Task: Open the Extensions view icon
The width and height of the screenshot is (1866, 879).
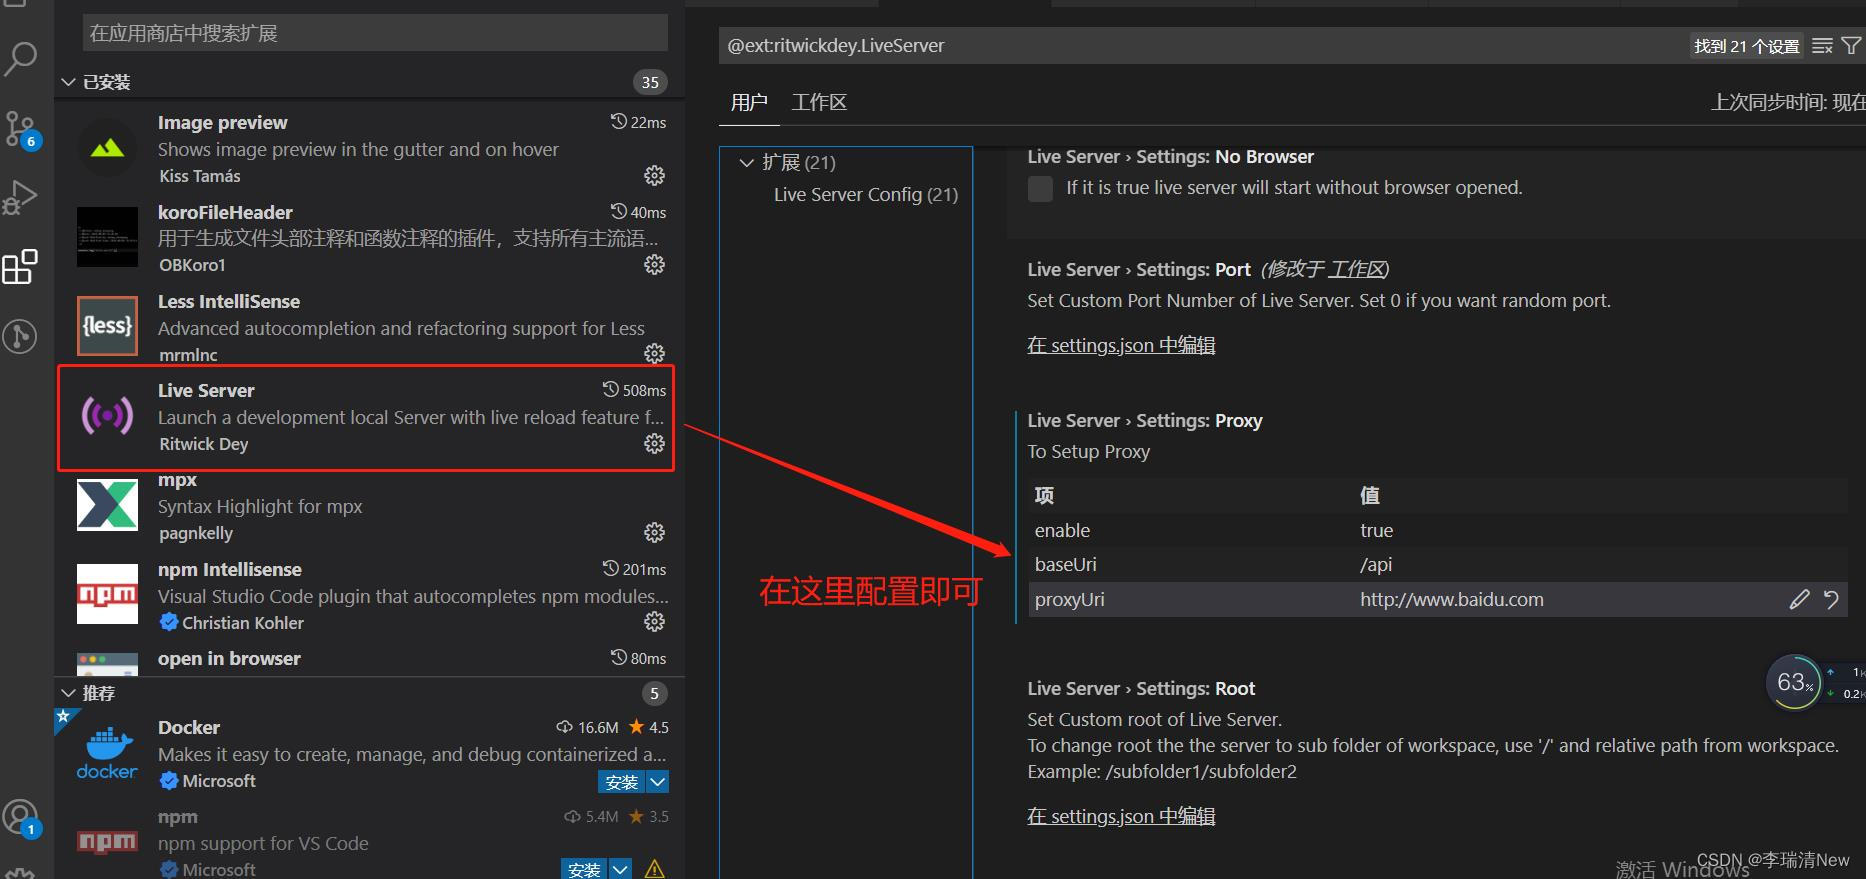Action: [20, 267]
